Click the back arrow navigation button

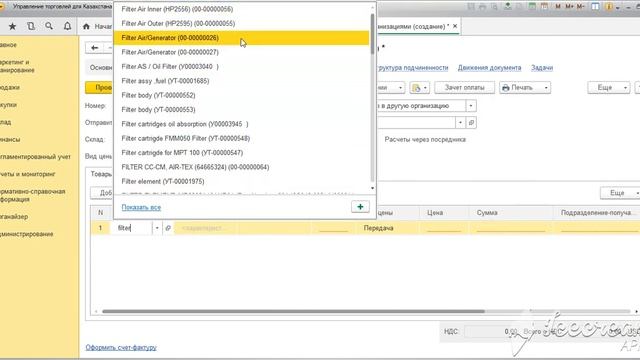point(95,48)
